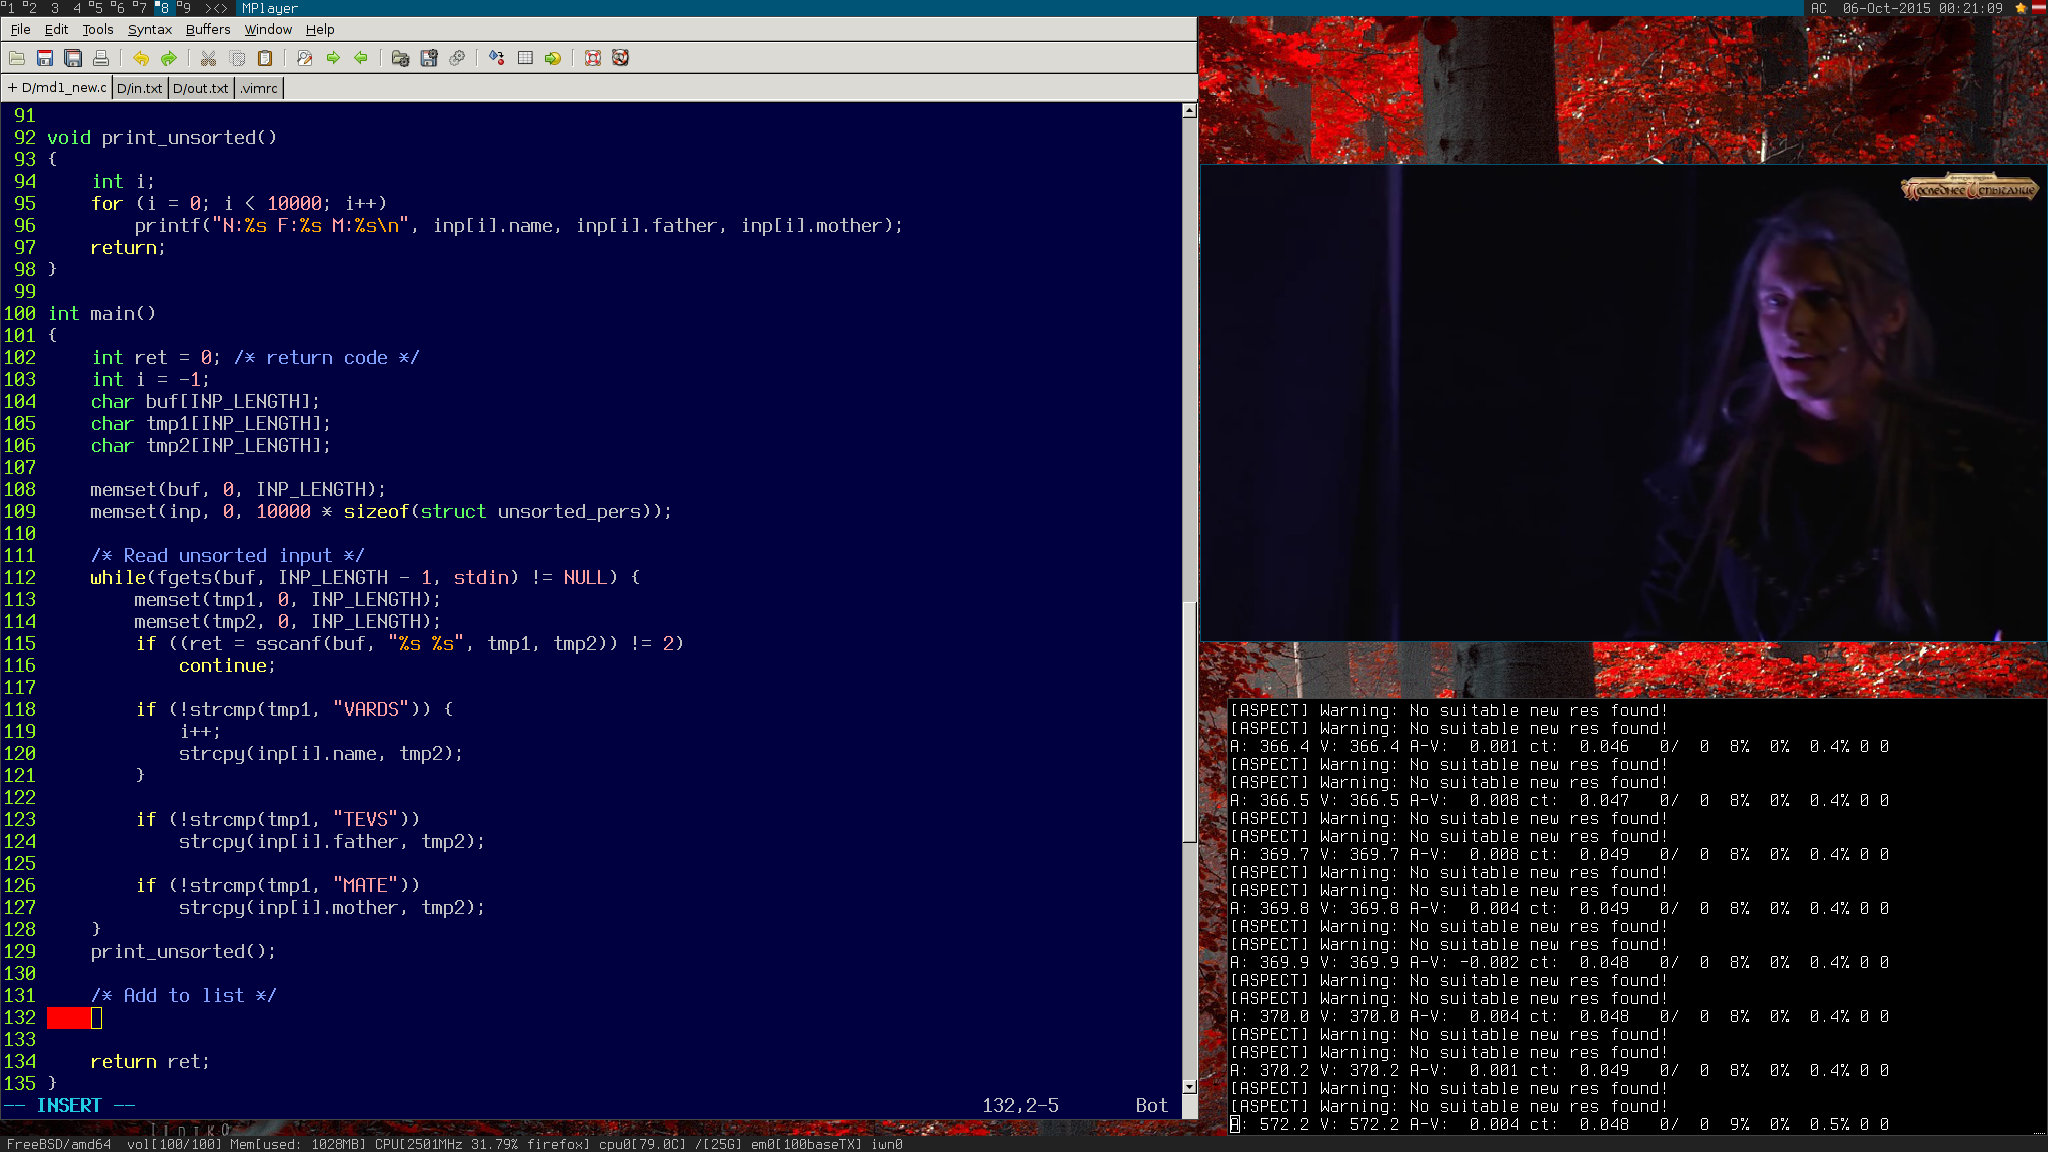
Task: Open Find and Replace via magnifier-pencil icon
Action: pos(305,58)
